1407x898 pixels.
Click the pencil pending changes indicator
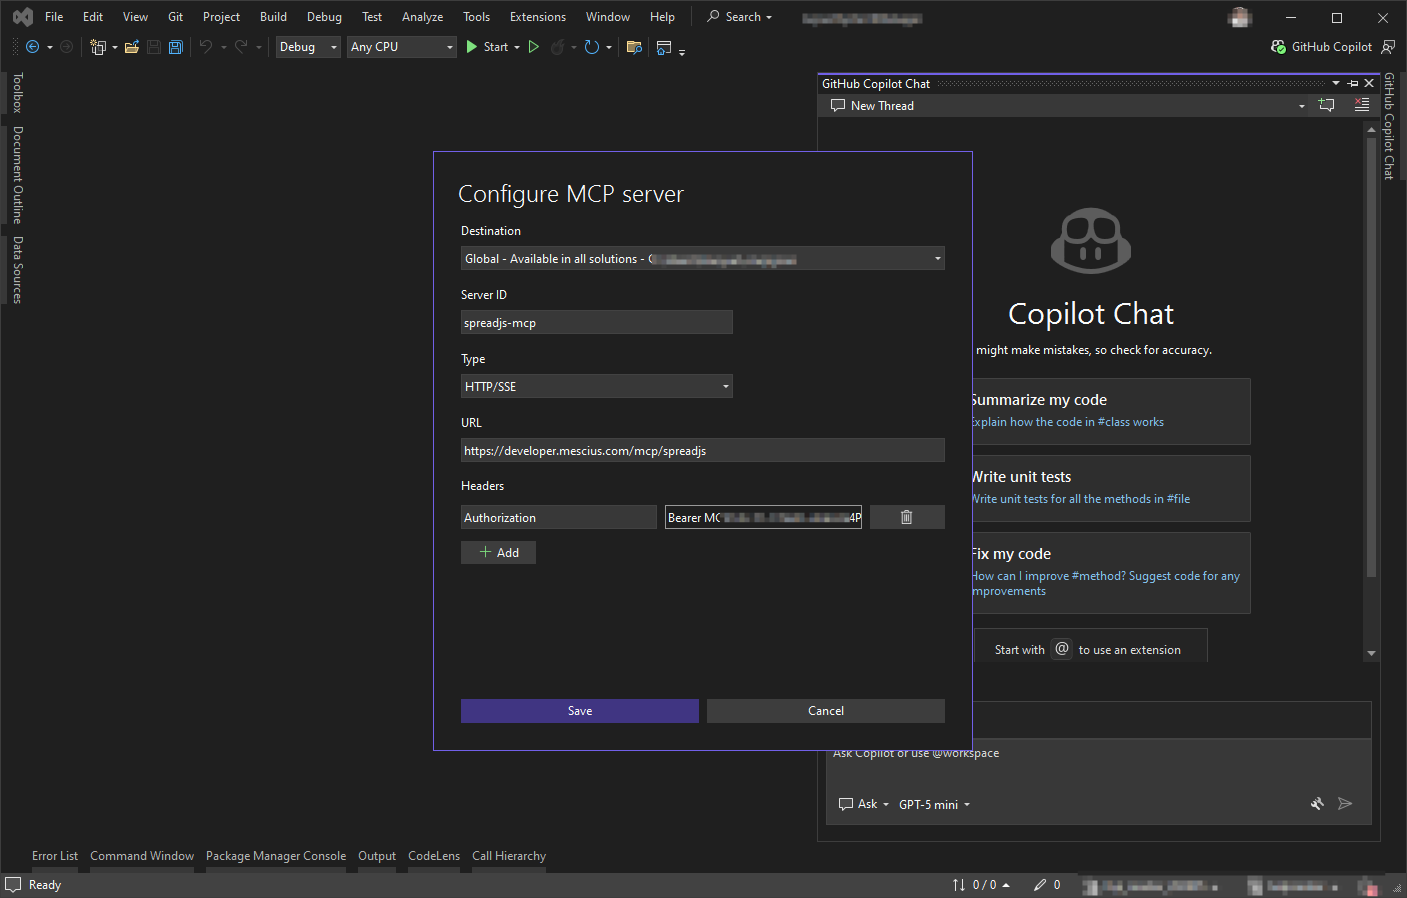click(x=1040, y=885)
